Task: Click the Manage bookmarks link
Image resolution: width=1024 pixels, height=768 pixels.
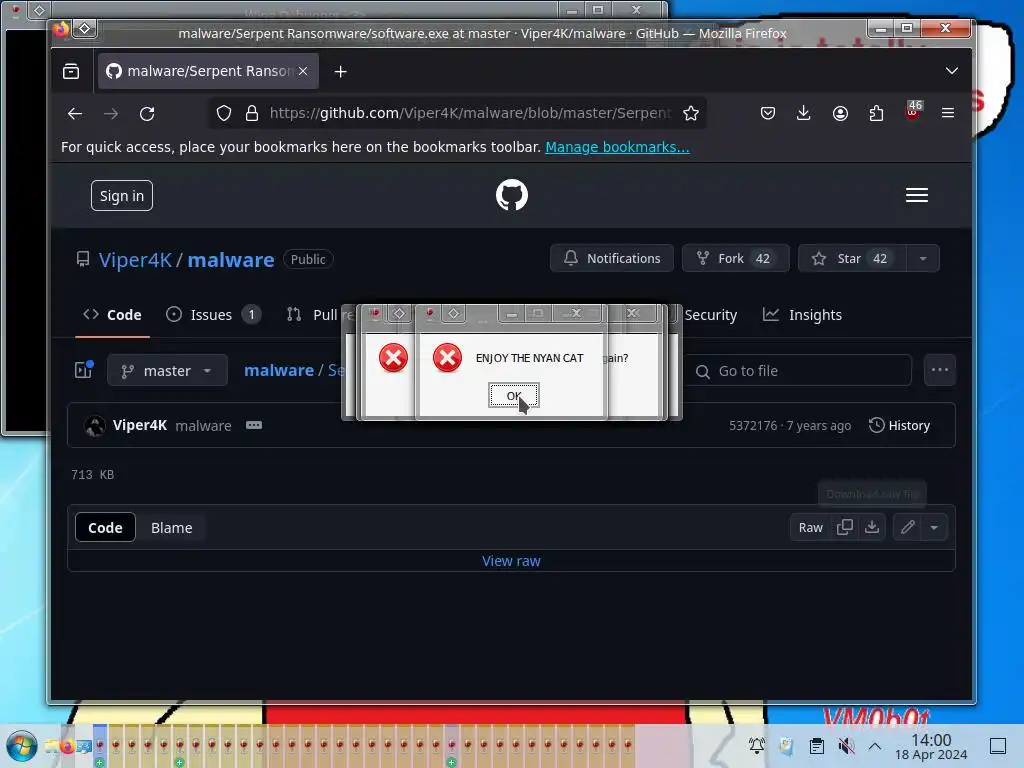Action: pyautogui.click(x=617, y=147)
